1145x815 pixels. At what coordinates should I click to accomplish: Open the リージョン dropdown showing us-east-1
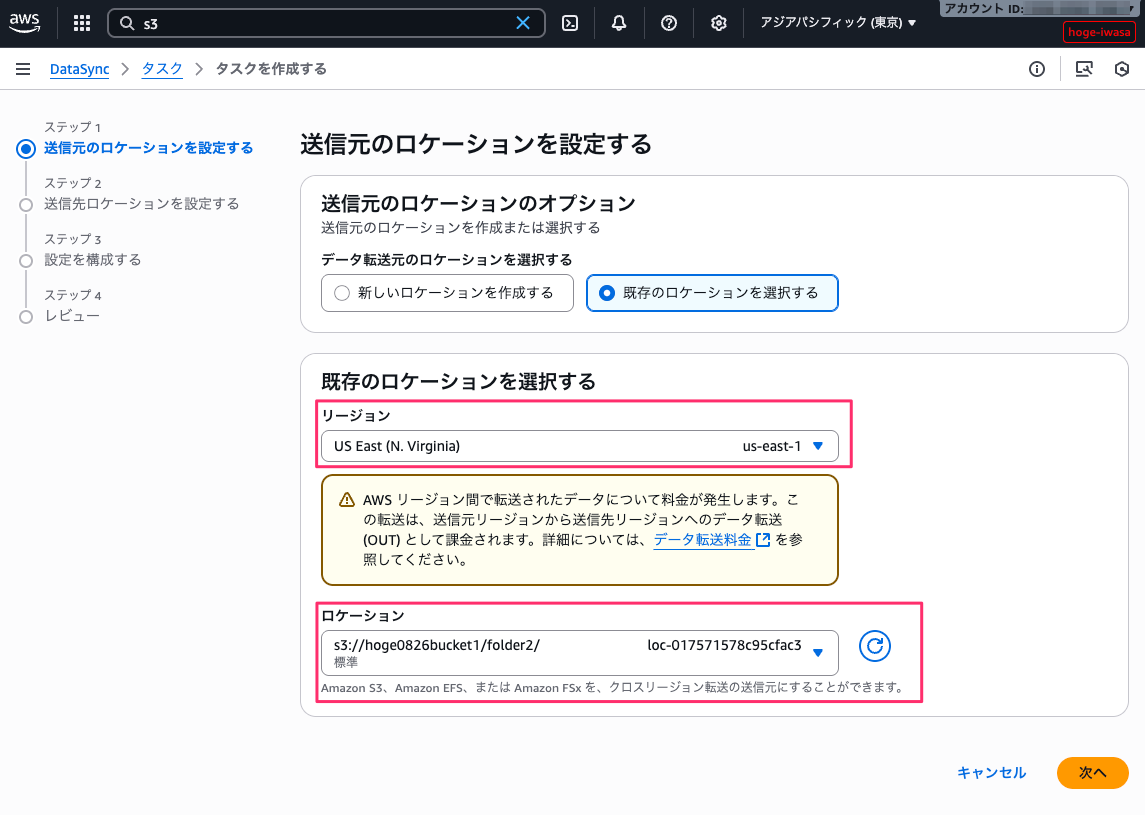(x=580, y=446)
